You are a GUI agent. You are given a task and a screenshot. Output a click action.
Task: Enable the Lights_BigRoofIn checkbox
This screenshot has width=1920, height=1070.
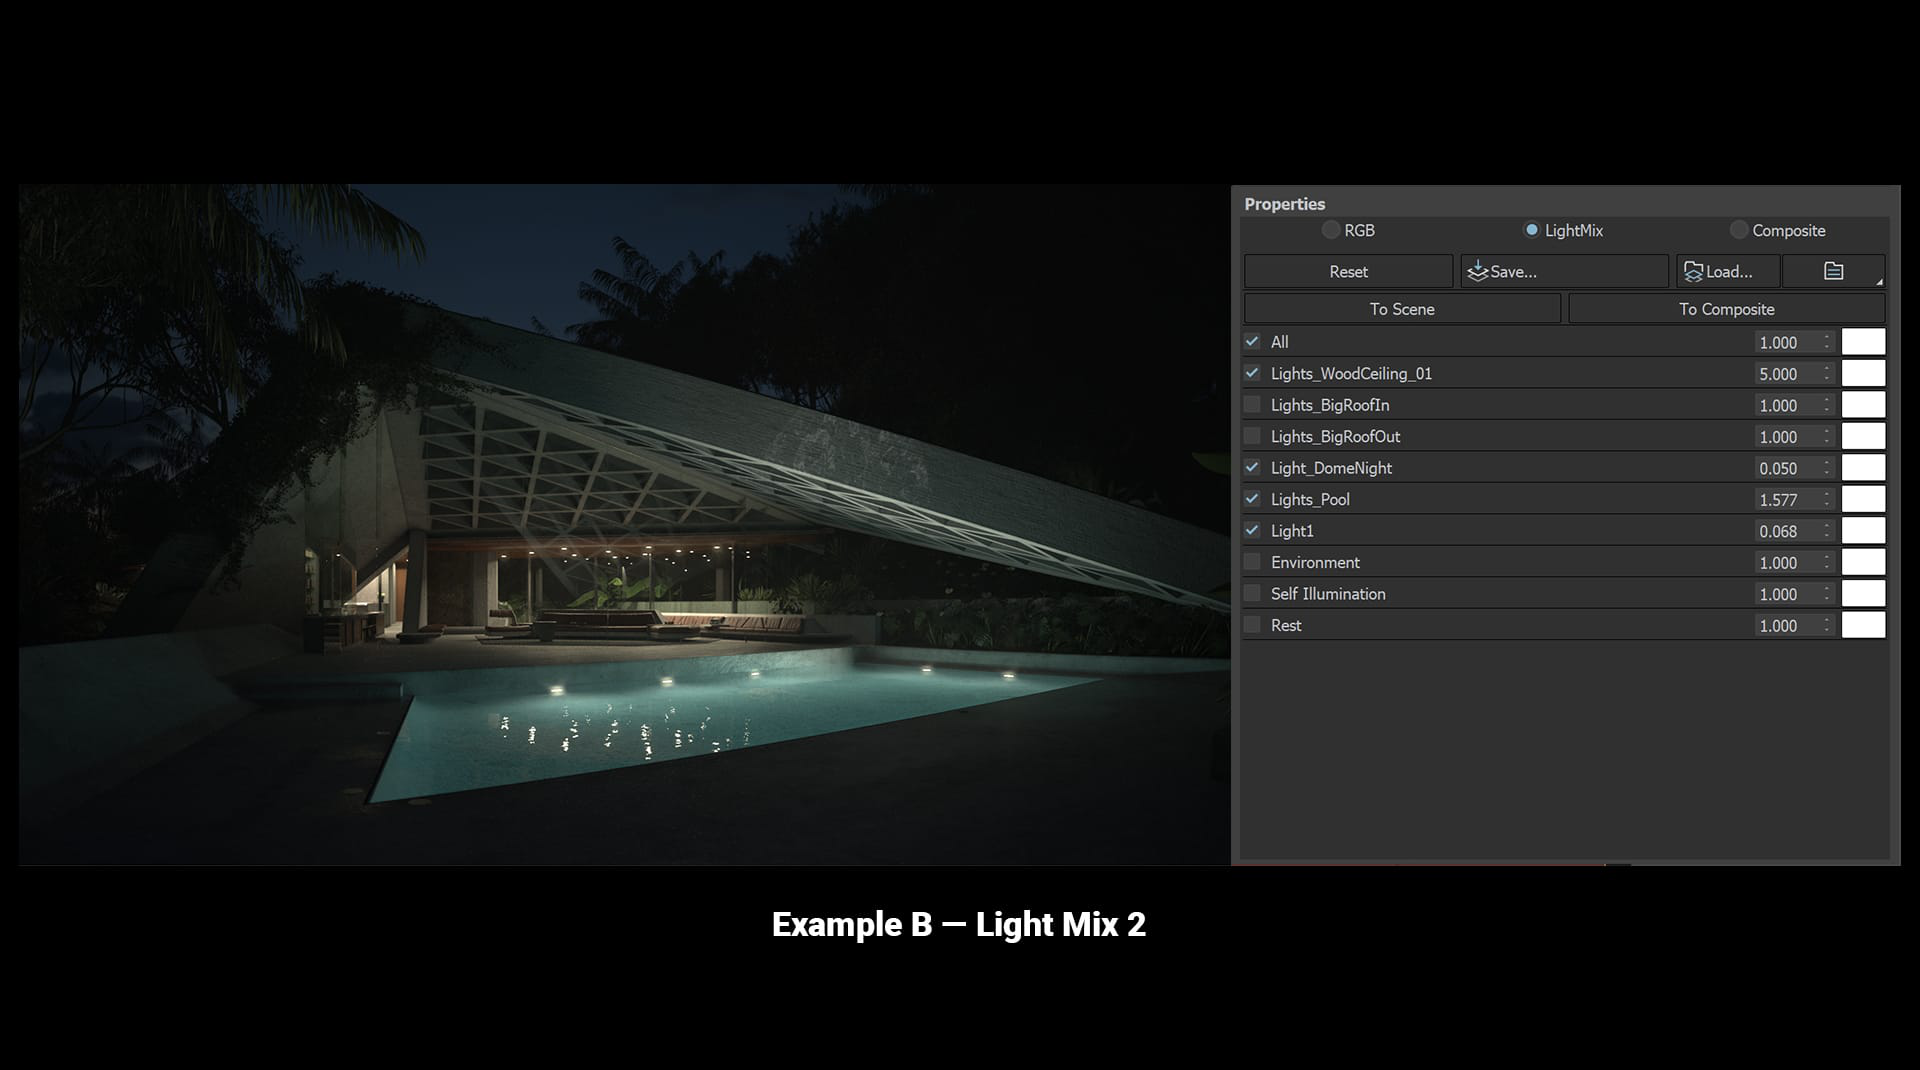[x=1252, y=405]
